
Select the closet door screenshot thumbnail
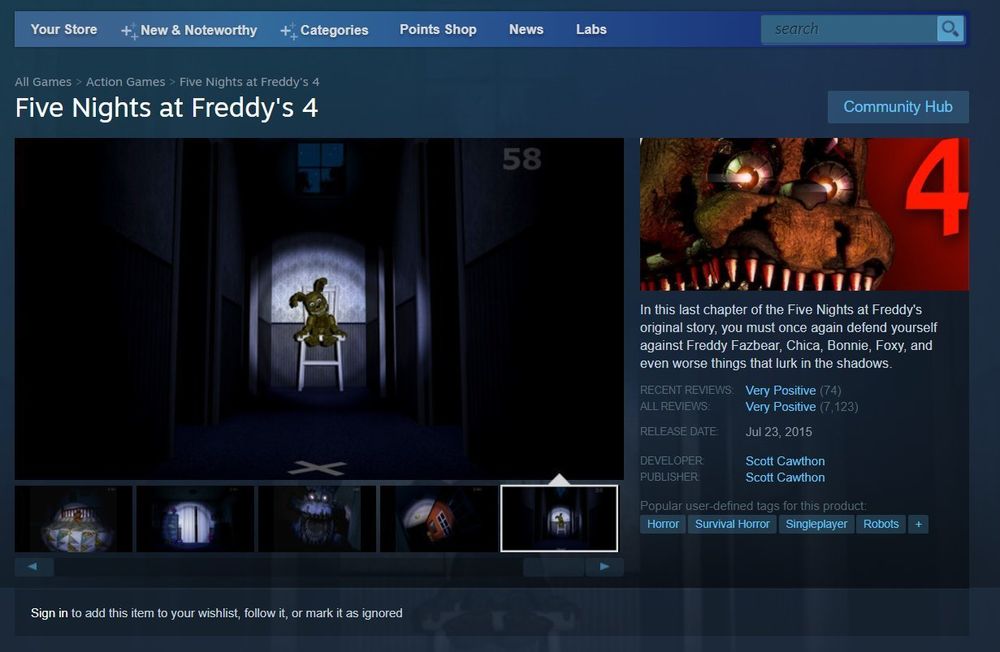(195, 519)
